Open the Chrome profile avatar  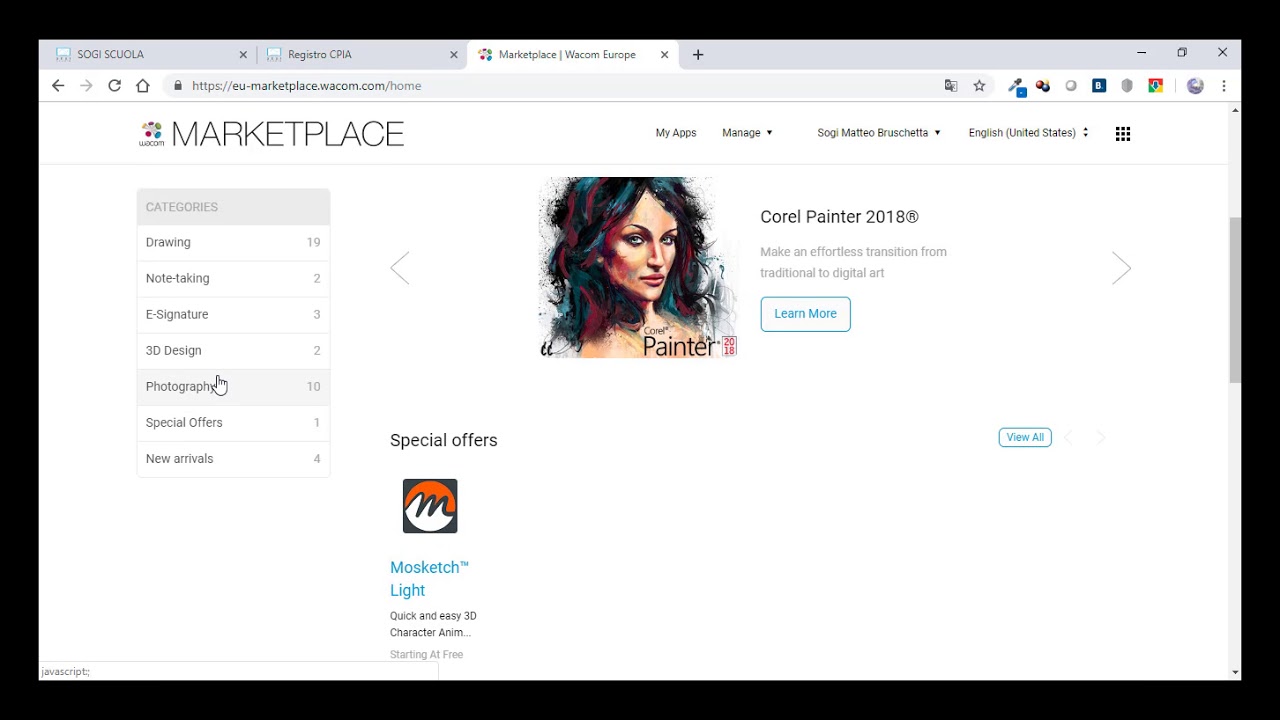pyautogui.click(x=1195, y=86)
